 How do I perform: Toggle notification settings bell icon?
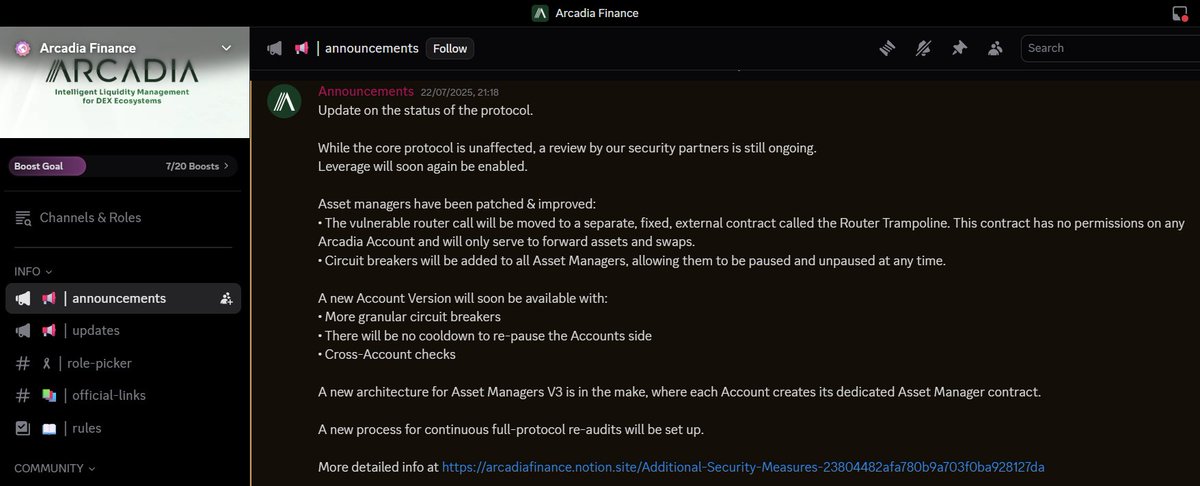[x=923, y=48]
